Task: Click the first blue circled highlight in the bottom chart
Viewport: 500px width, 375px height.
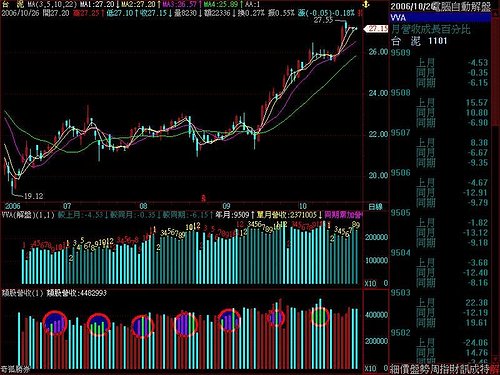Action: click(55, 323)
